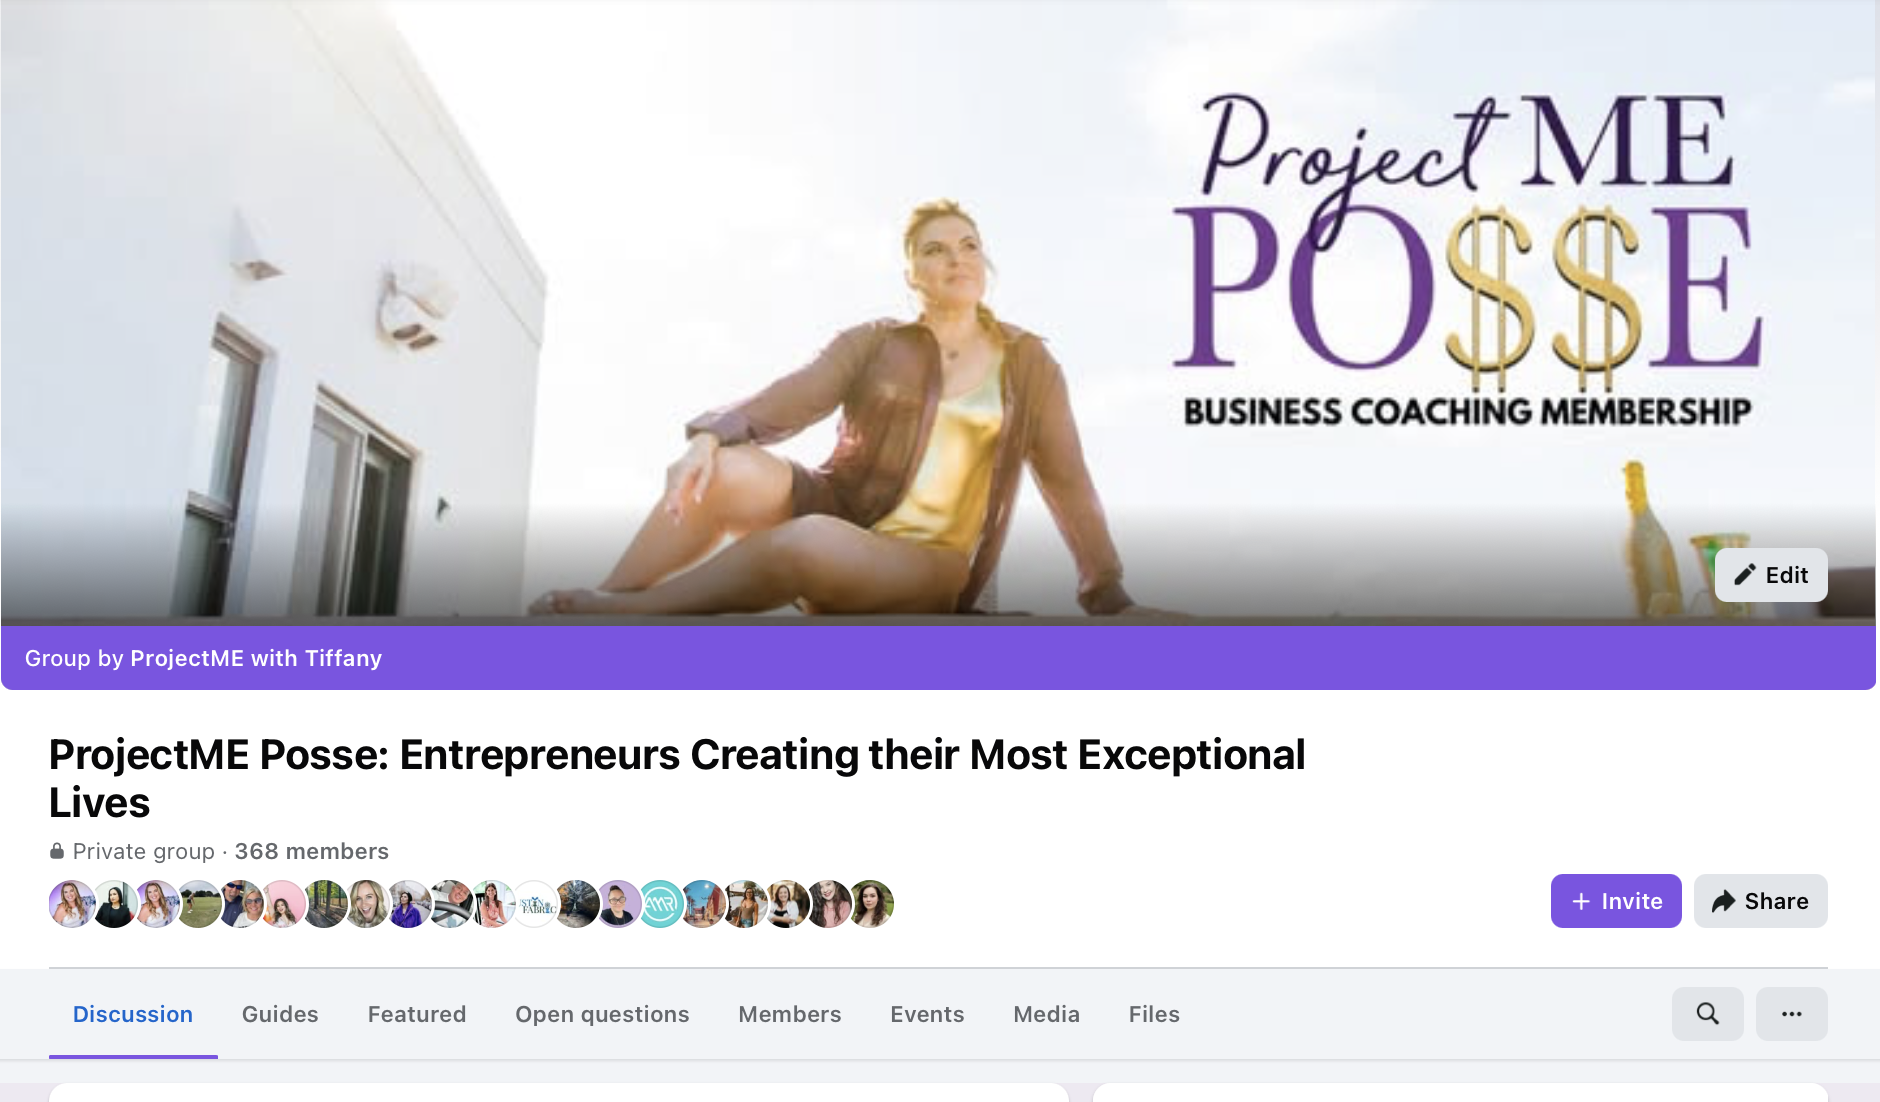The image size is (1880, 1102).
Task: Open the three-dots more options menu
Action: (x=1791, y=1013)
